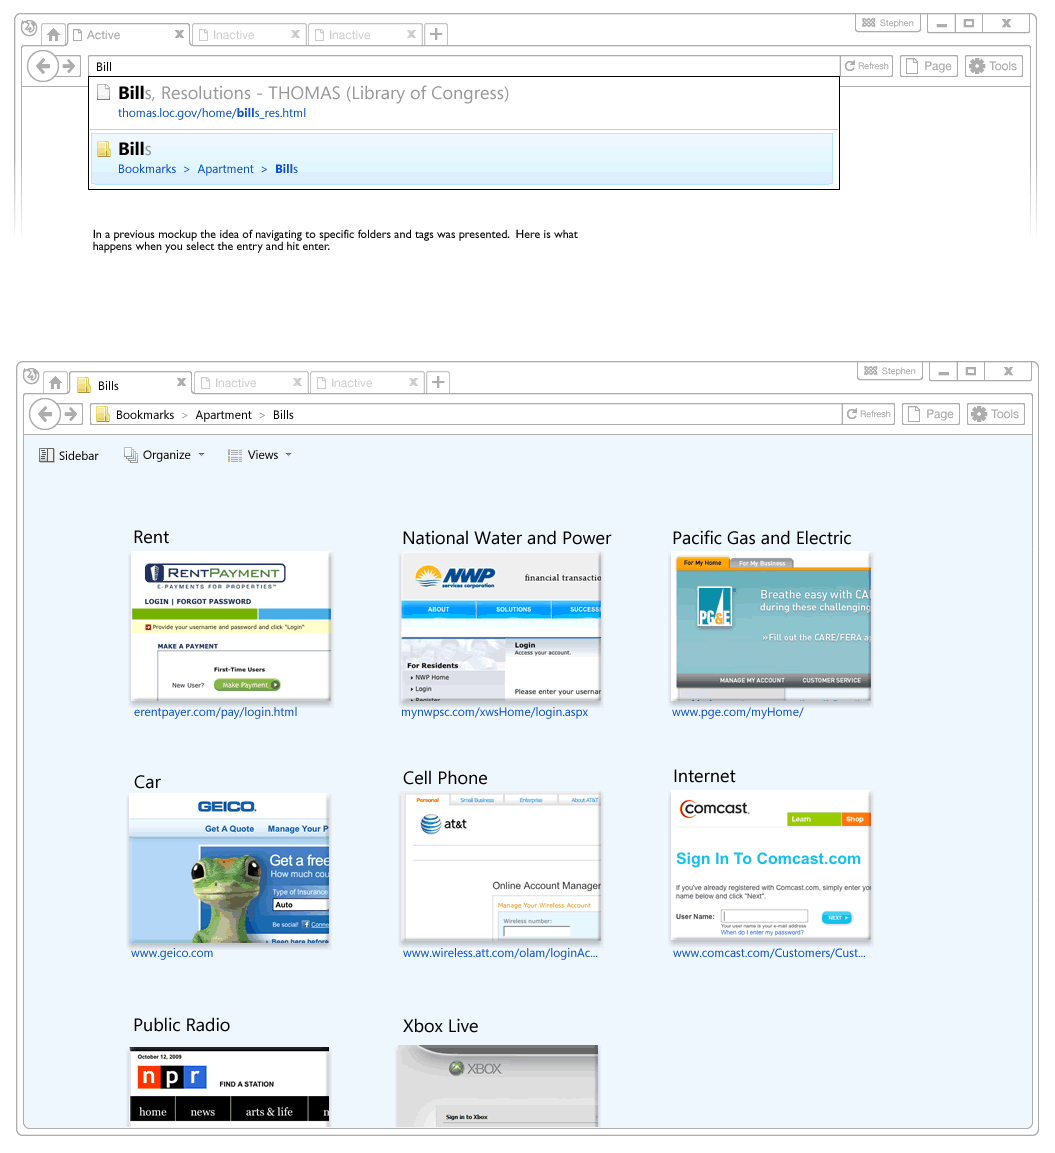1055x1153 pixels.
Task: Open the Internet Comcast thumbnail
Action: [x=770, y=866]
